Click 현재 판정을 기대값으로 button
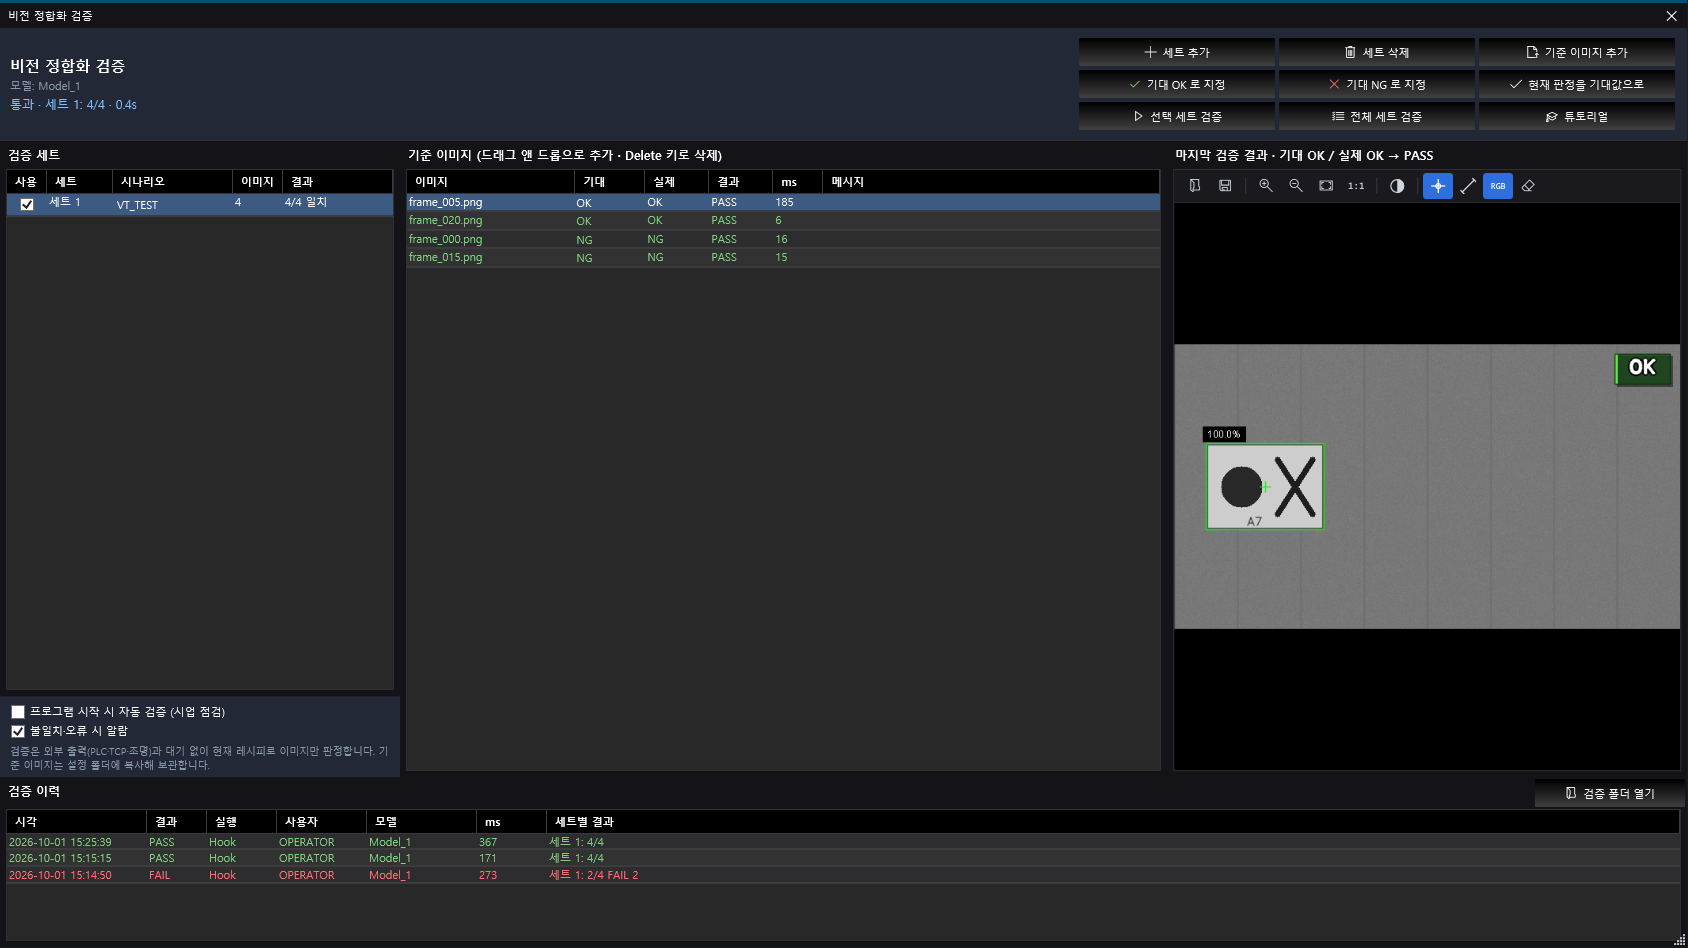The width and height of the screenshot is (1688, 948). [1577, 85]
